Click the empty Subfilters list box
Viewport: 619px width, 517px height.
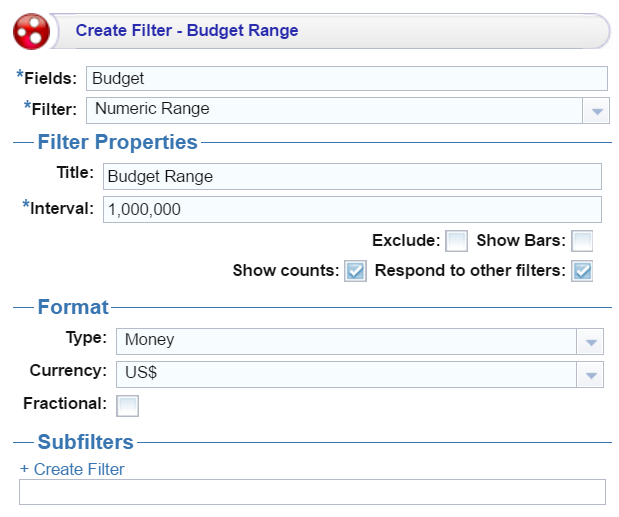(x=312, y=492)
